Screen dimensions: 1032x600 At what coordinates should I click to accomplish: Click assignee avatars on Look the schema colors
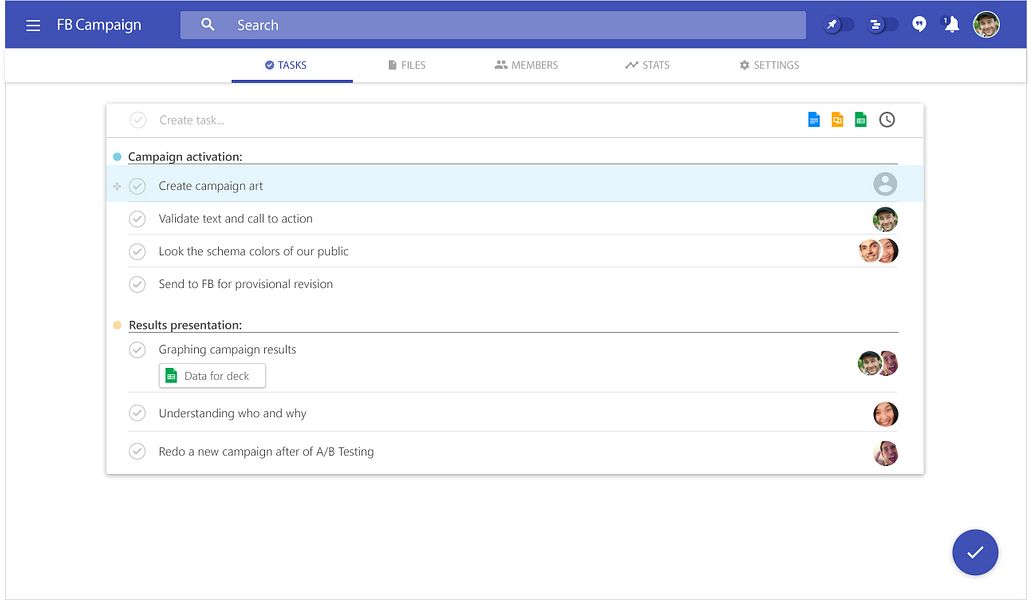point(879,251)
